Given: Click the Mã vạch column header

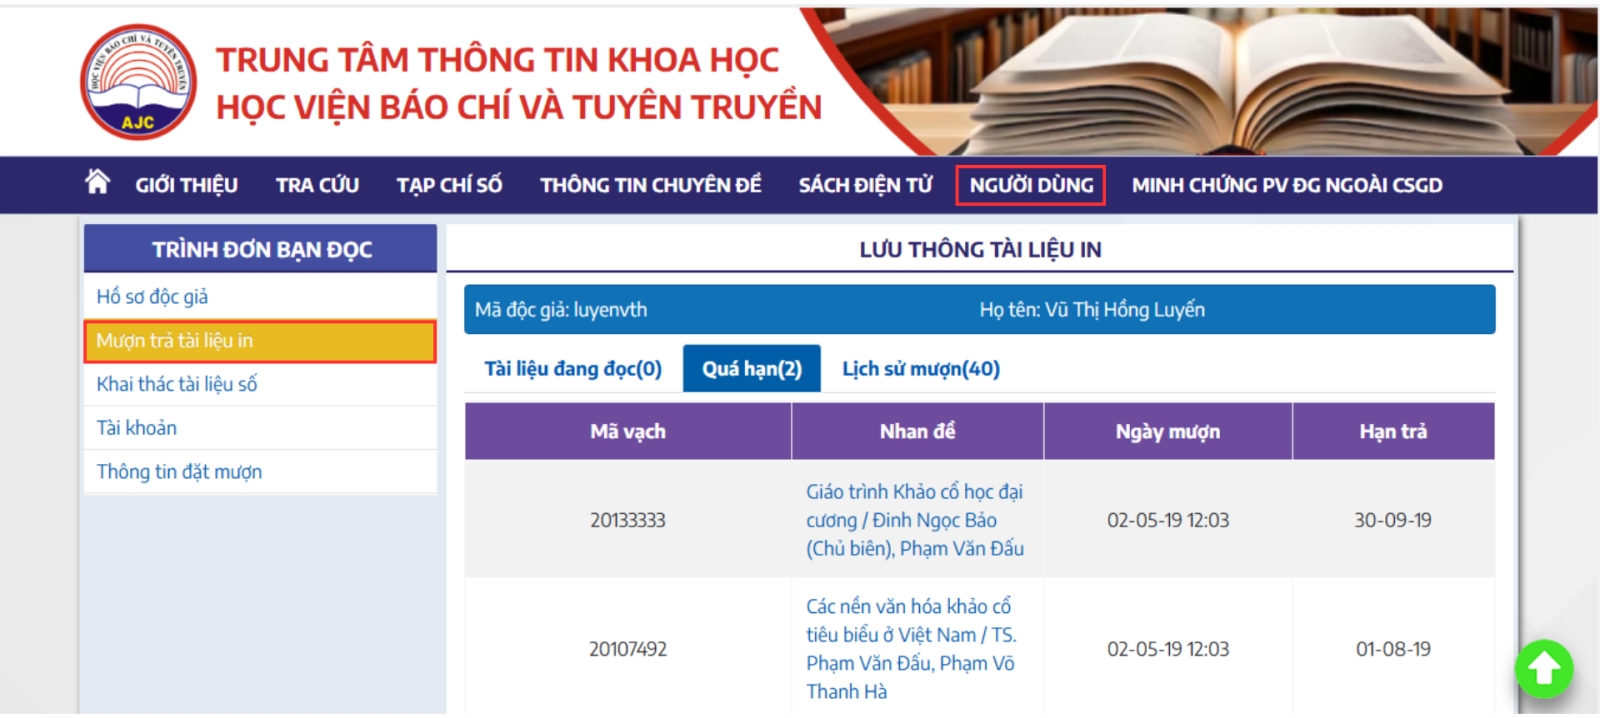Looking at the screenshot, I should coord(628,431).
